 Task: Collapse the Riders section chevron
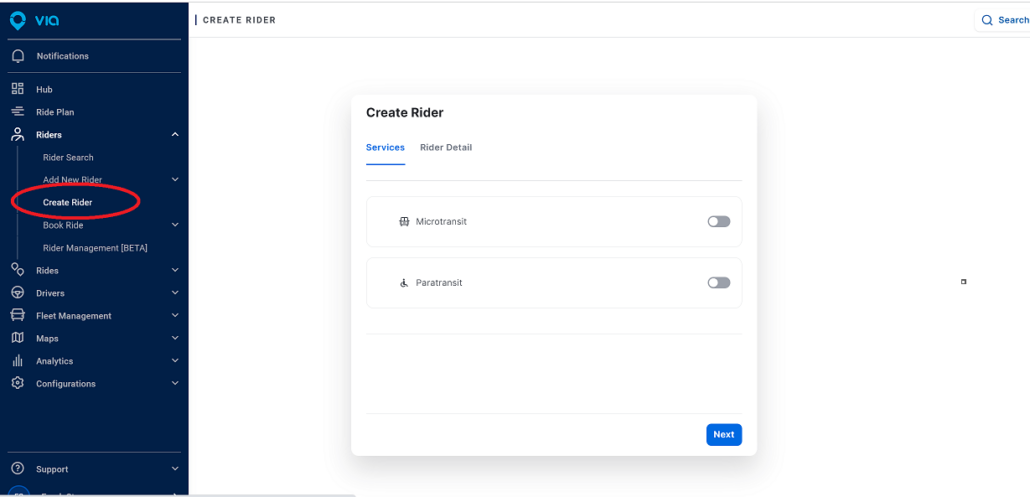[x=175, y=135]
